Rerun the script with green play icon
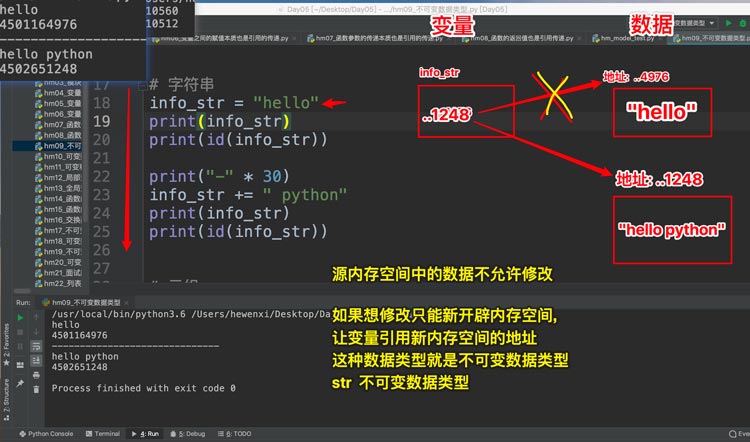The image size is (750, 442). click(x=20, y=318)
